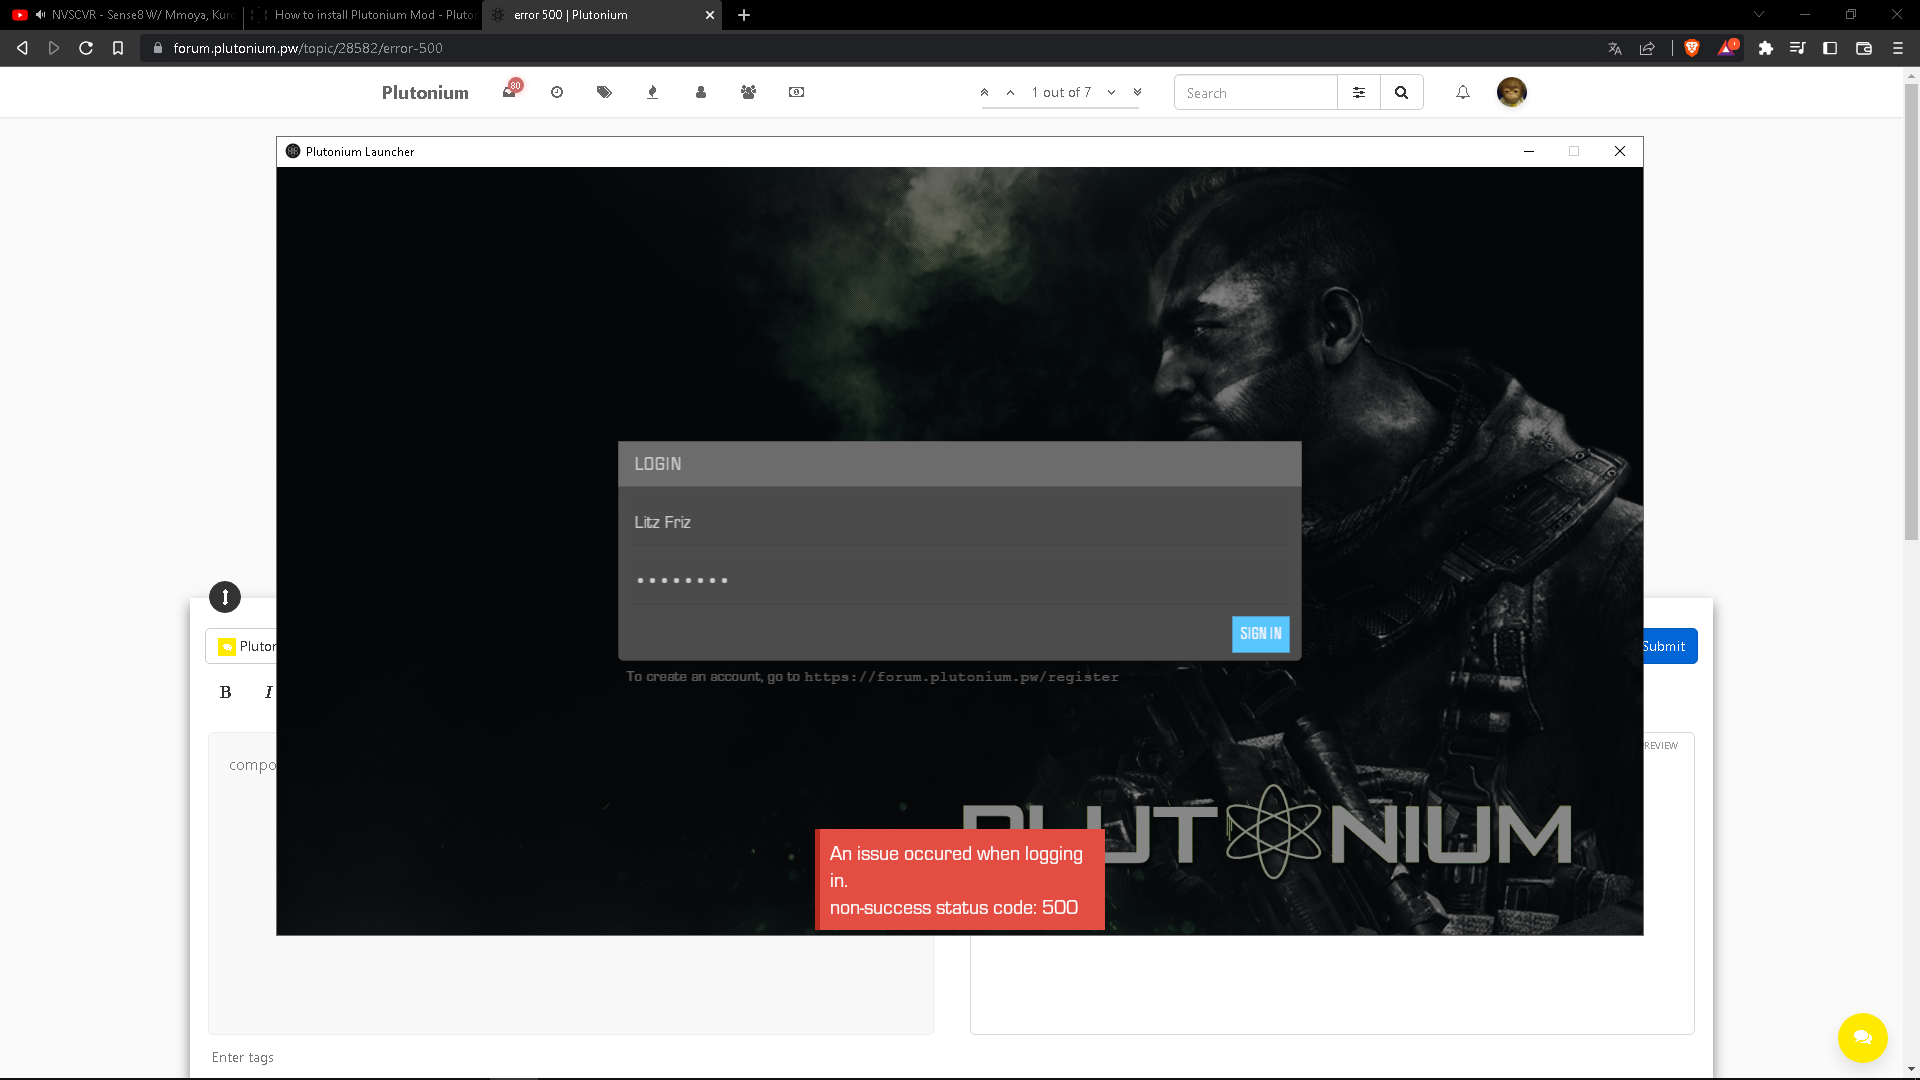
Task: Go back in browser history
Action: click(22, 48)
